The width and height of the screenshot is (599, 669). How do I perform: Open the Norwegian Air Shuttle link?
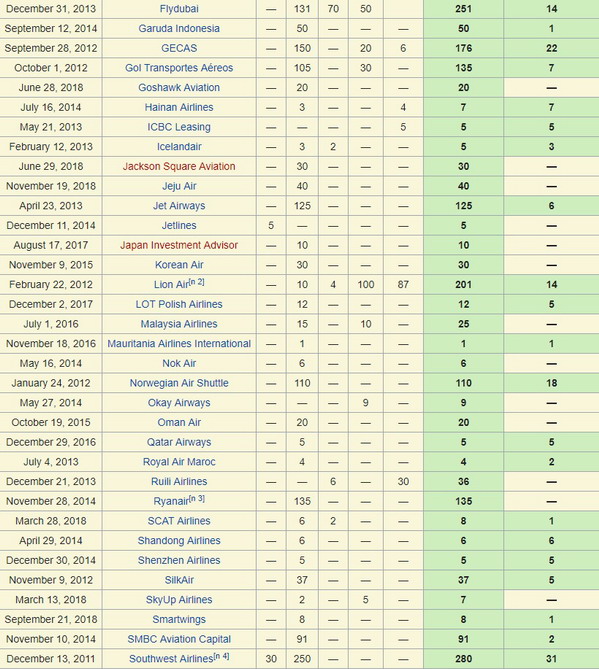point(179,383)
